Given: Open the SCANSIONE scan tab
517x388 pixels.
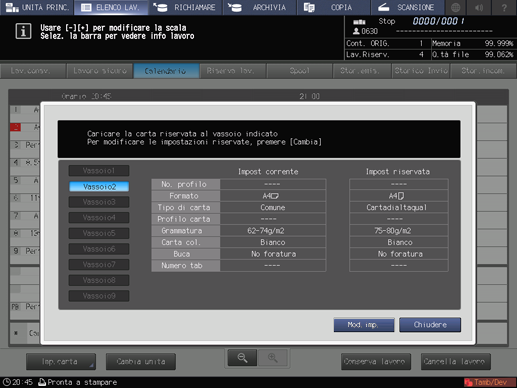Looking at the screenshot, I should pos(407,7).
